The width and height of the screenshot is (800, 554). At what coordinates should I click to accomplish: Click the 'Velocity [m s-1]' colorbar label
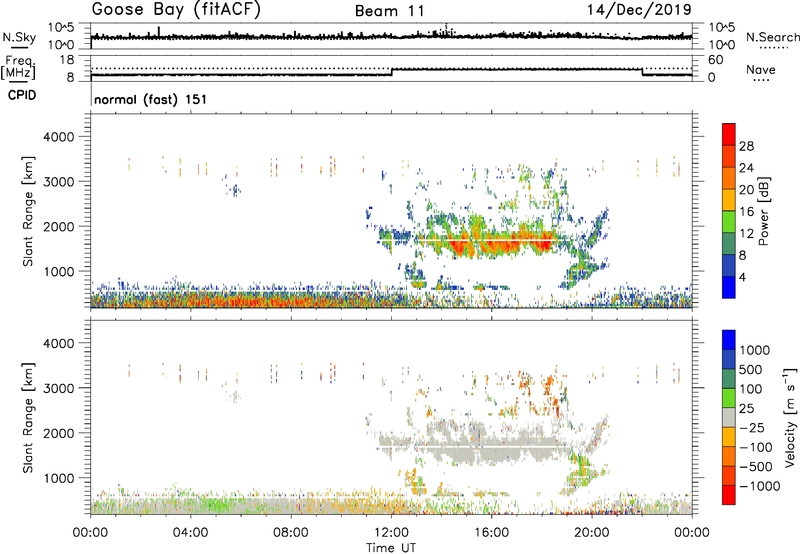tap(790, 417)
